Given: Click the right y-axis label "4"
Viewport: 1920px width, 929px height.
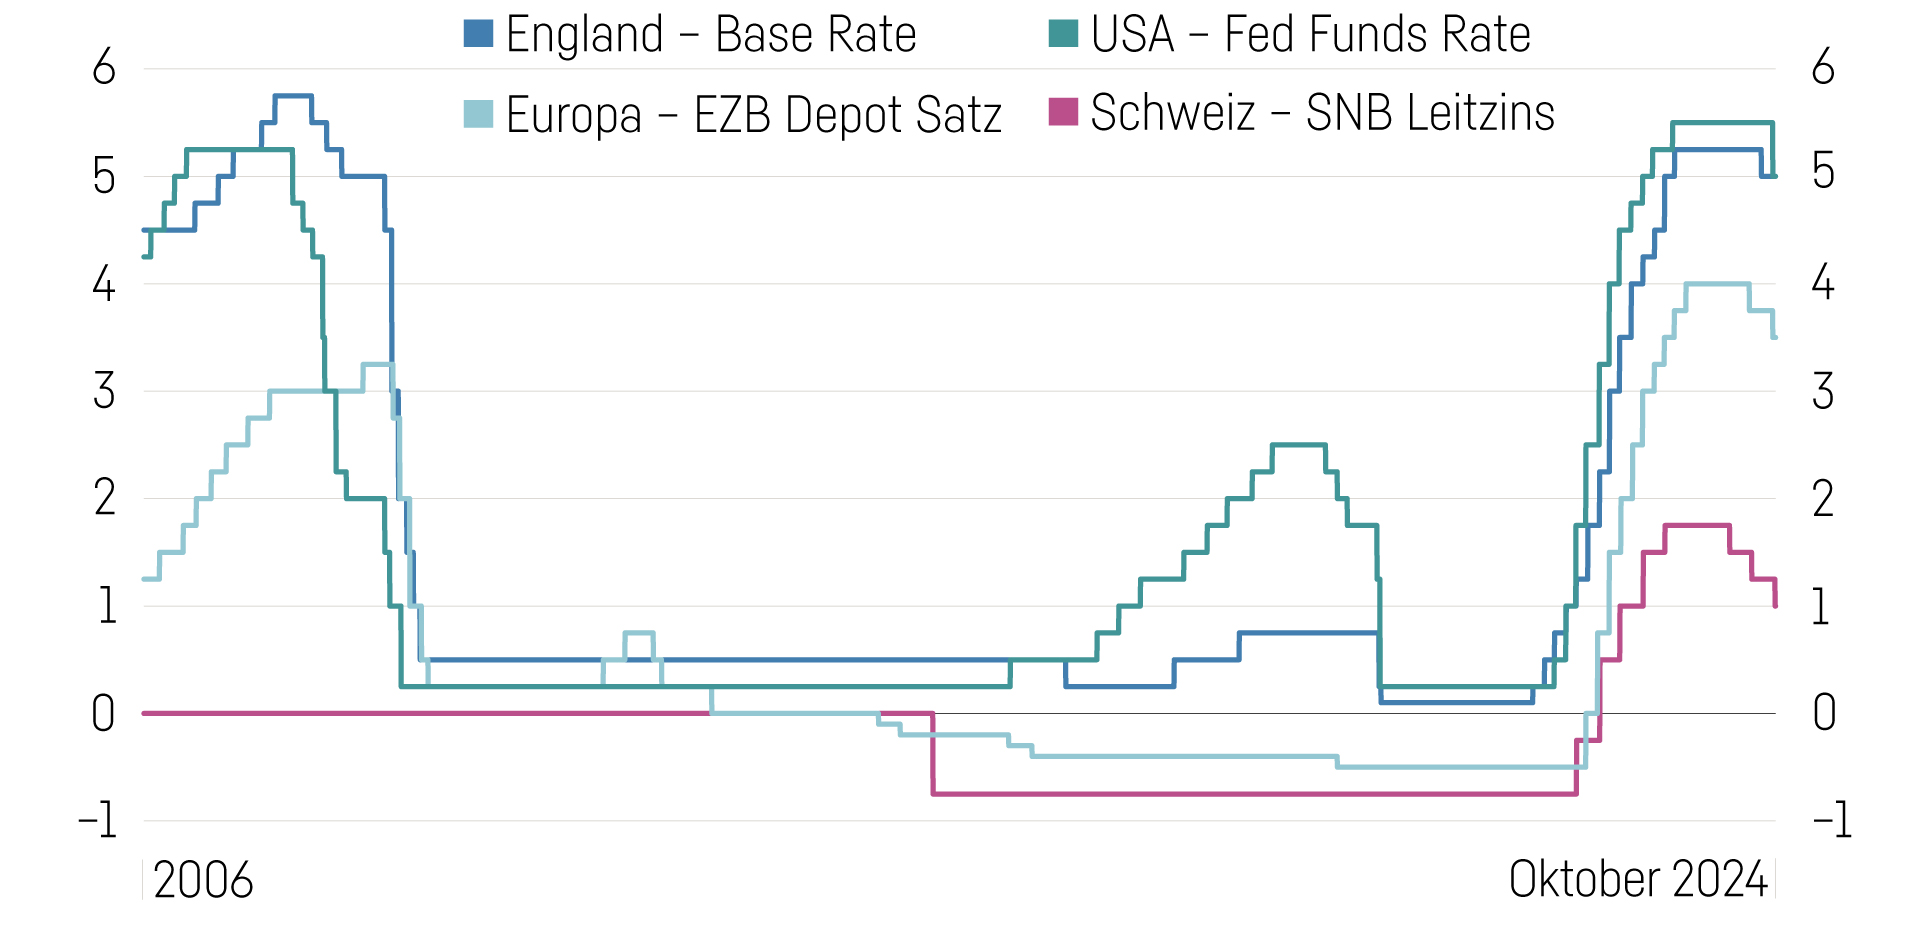Looking at the screenshot, I should (1824, 283).
